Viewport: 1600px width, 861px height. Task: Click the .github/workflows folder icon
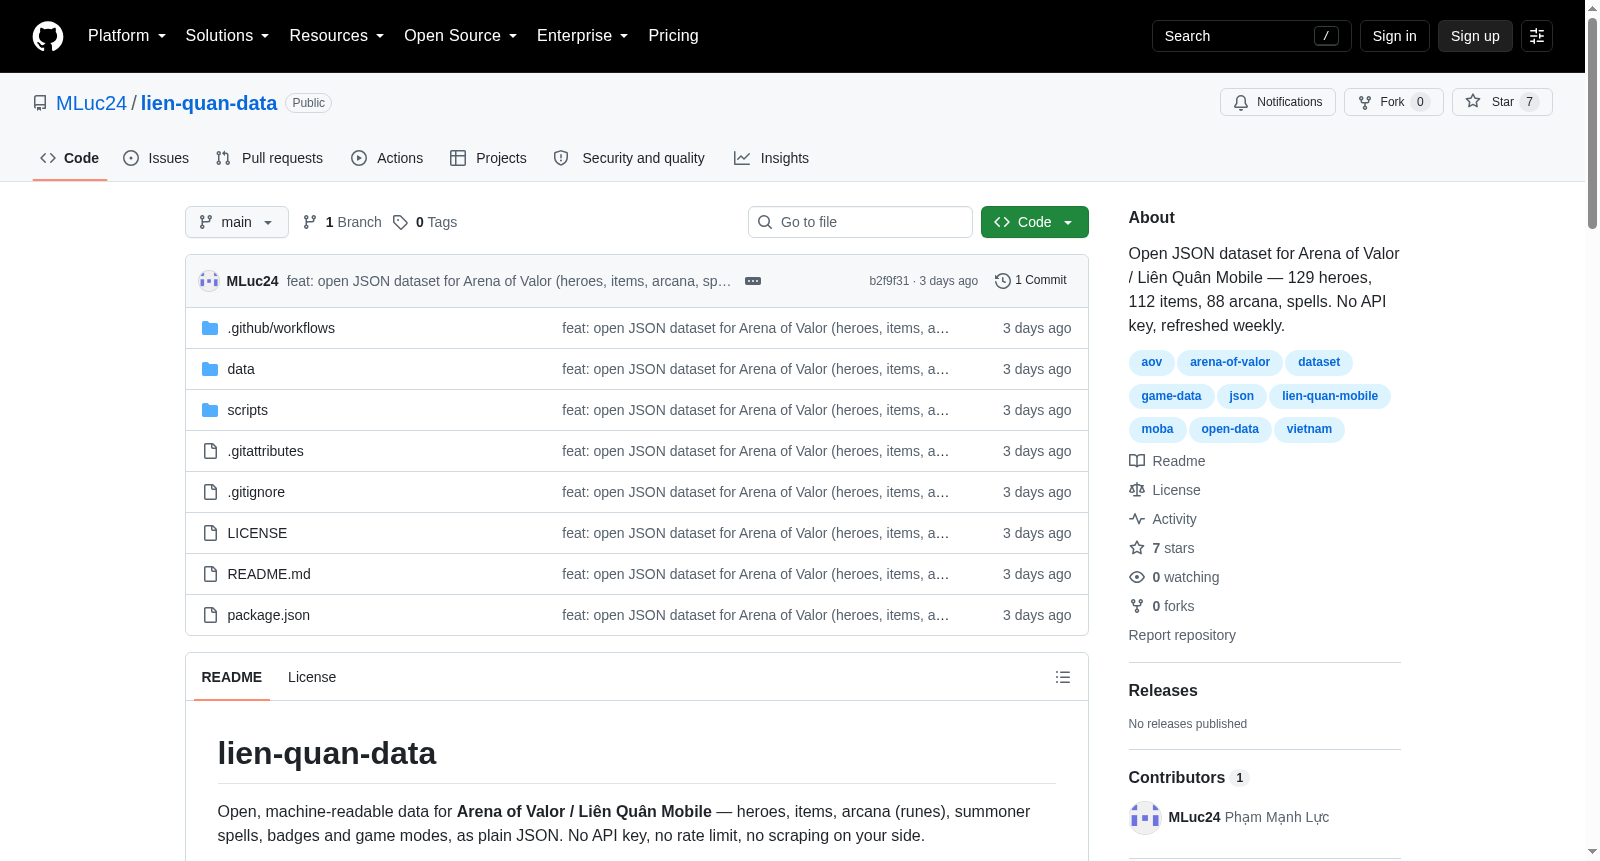point(210,328)
